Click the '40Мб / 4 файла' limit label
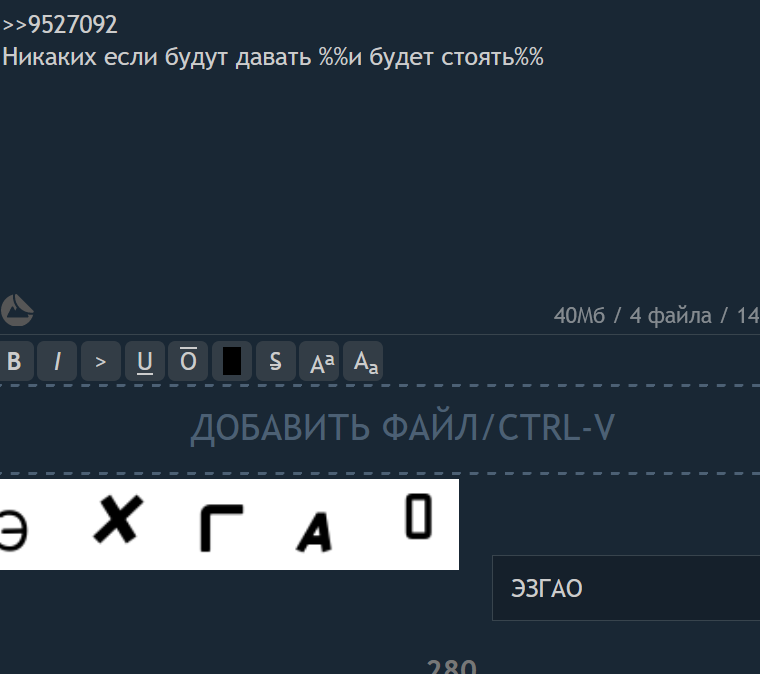 click(633, 316)
